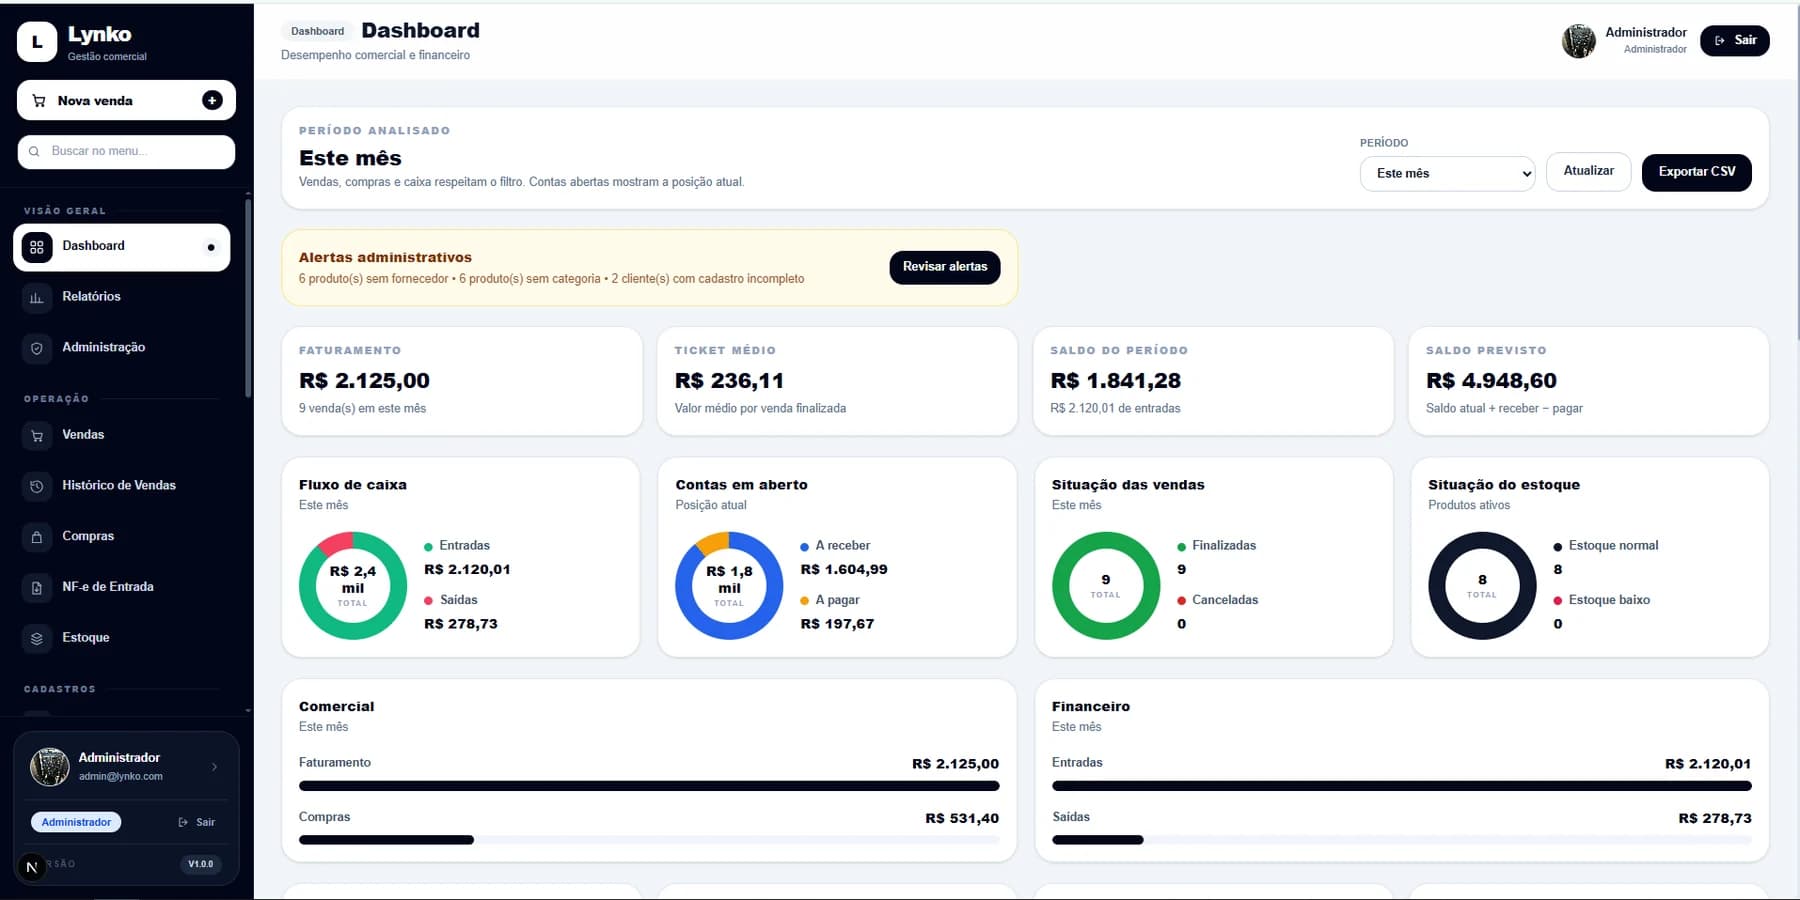Click the administrator avatar in the header

point(1579,41)
